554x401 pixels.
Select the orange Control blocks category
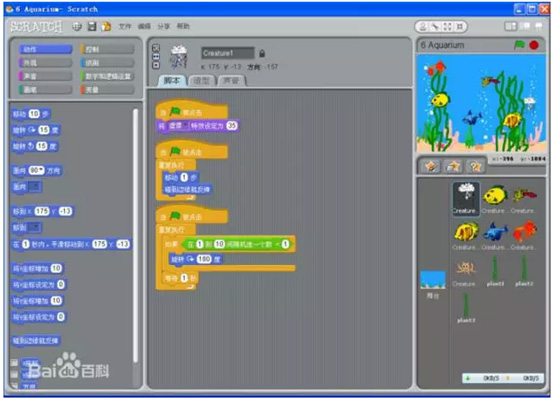107,49
